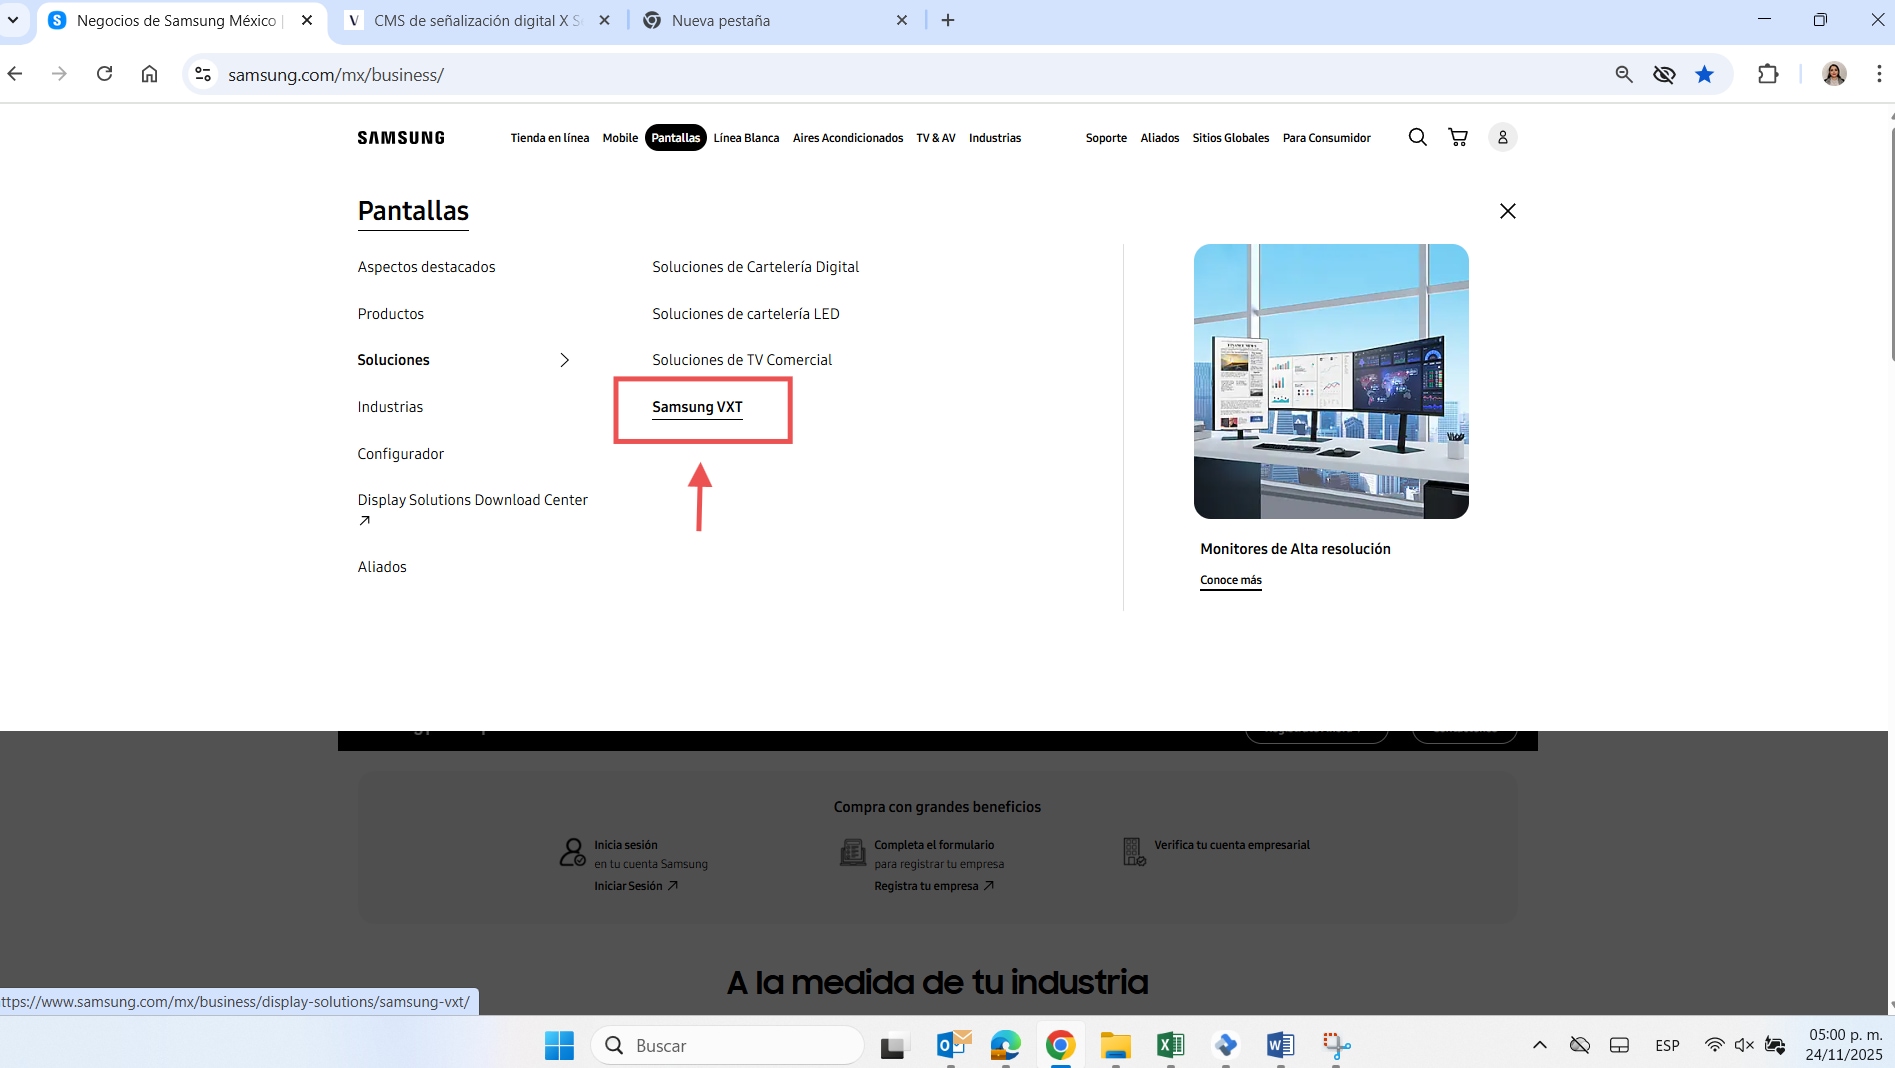Click the Samsung search magnifier icon
The height and width of the screenshot is (1068, 1895).
click(1417, 137)
